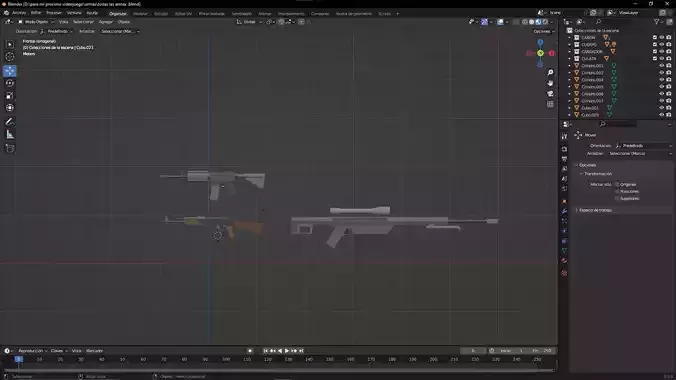Open the Global transform orientation dropdown
Viewport: 676px width, 380px height.
(x=249, y=22)
